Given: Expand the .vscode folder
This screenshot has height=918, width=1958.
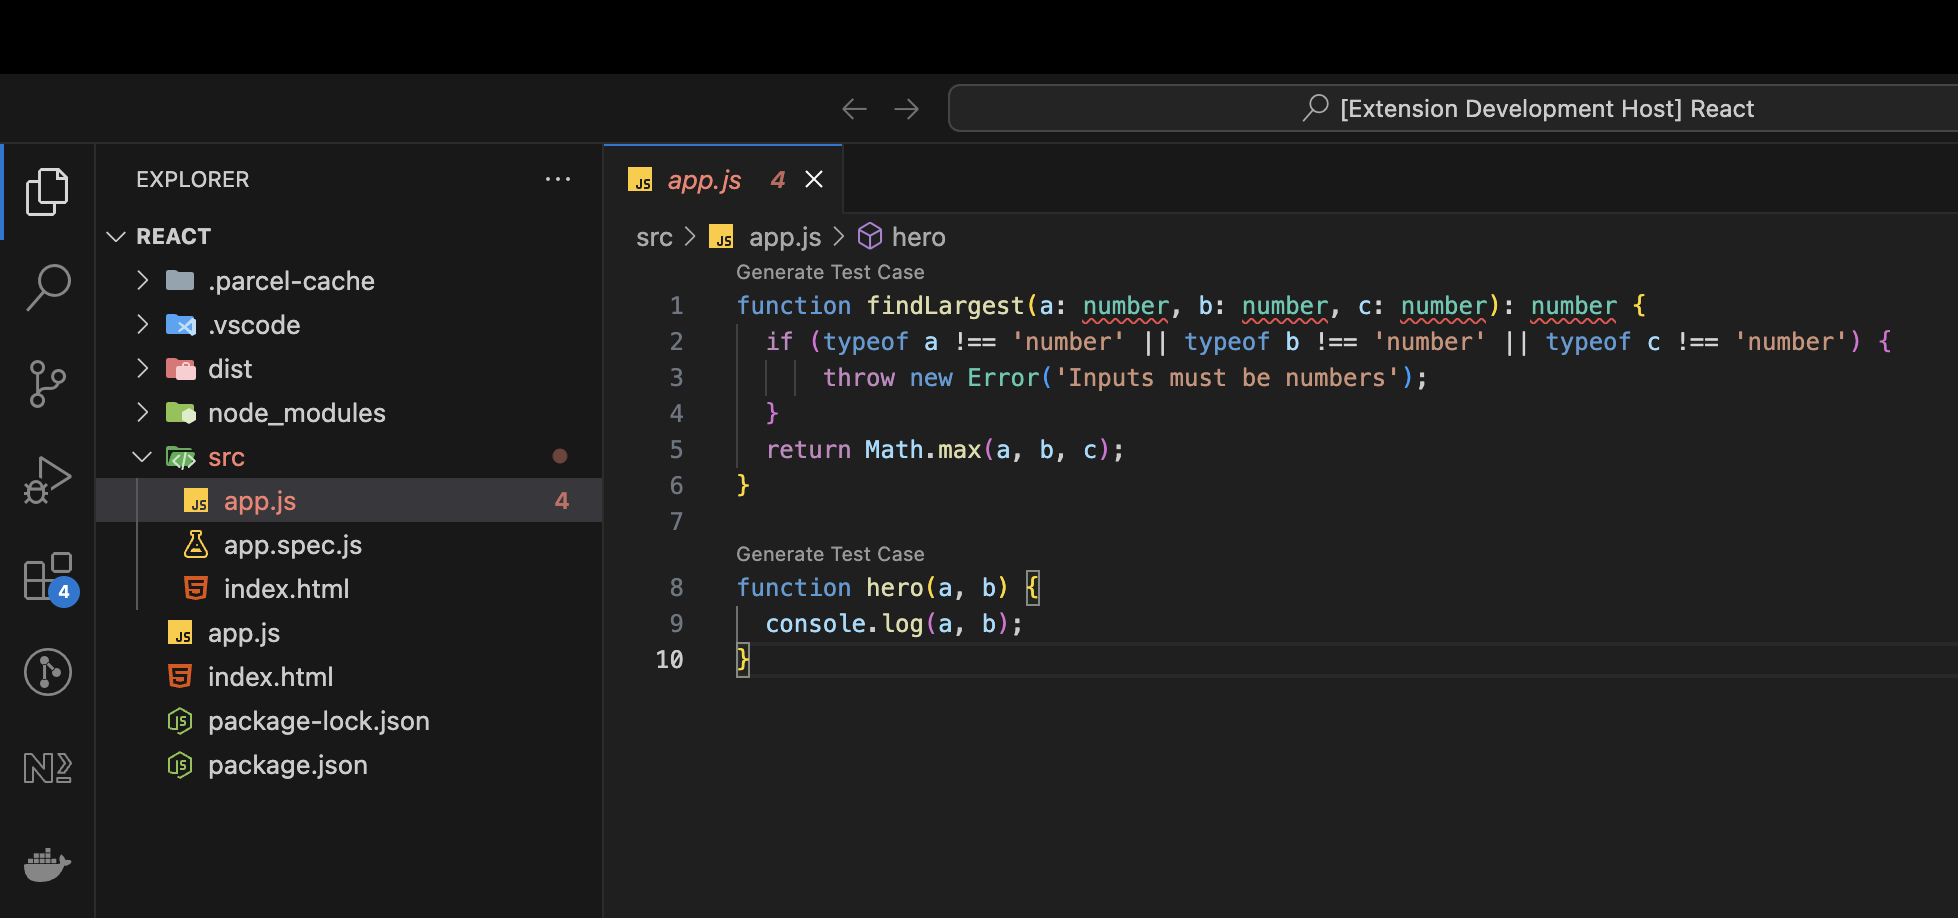Looking at the screenshot, I should [143, 324].
